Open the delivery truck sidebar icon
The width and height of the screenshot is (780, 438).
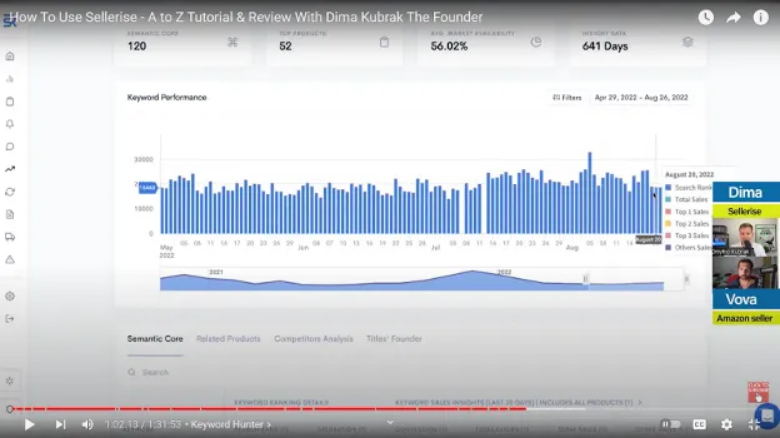tap(10, 237)
